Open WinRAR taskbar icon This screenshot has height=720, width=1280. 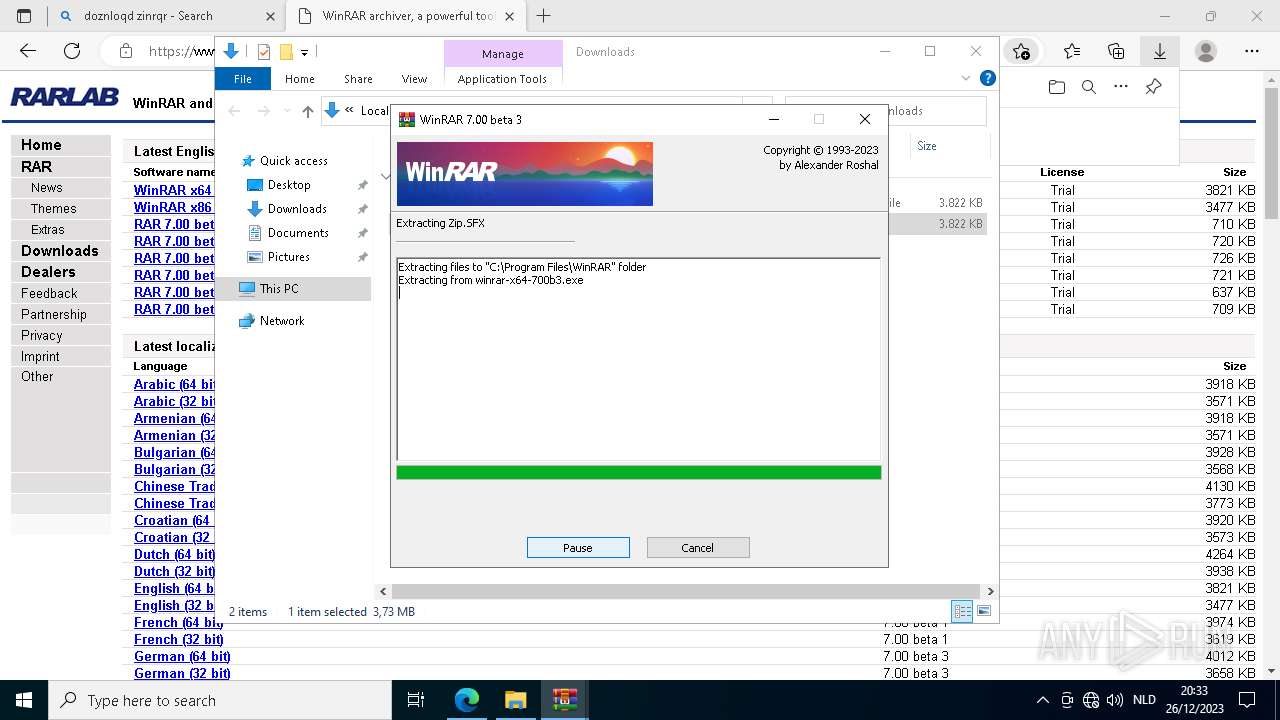(565, 700)
